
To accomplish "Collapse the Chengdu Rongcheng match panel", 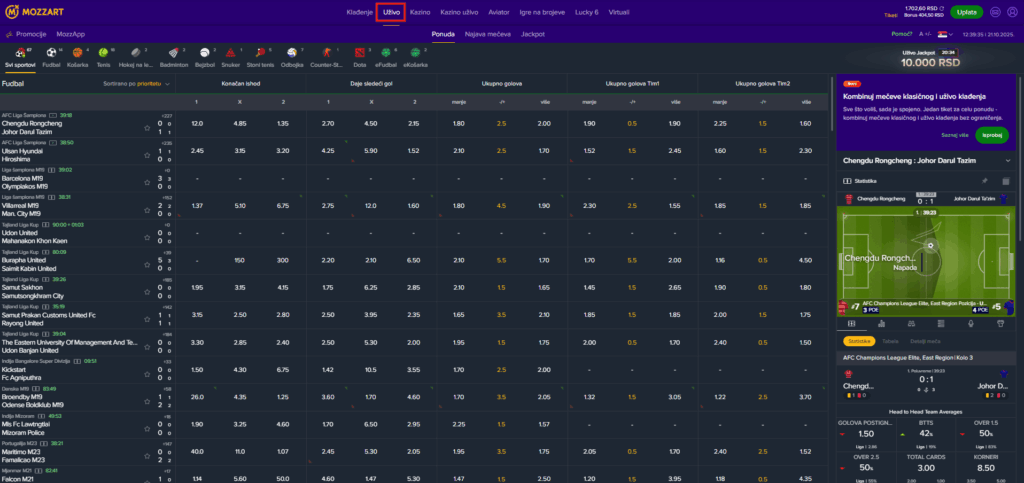I will tap(1008, 160).
